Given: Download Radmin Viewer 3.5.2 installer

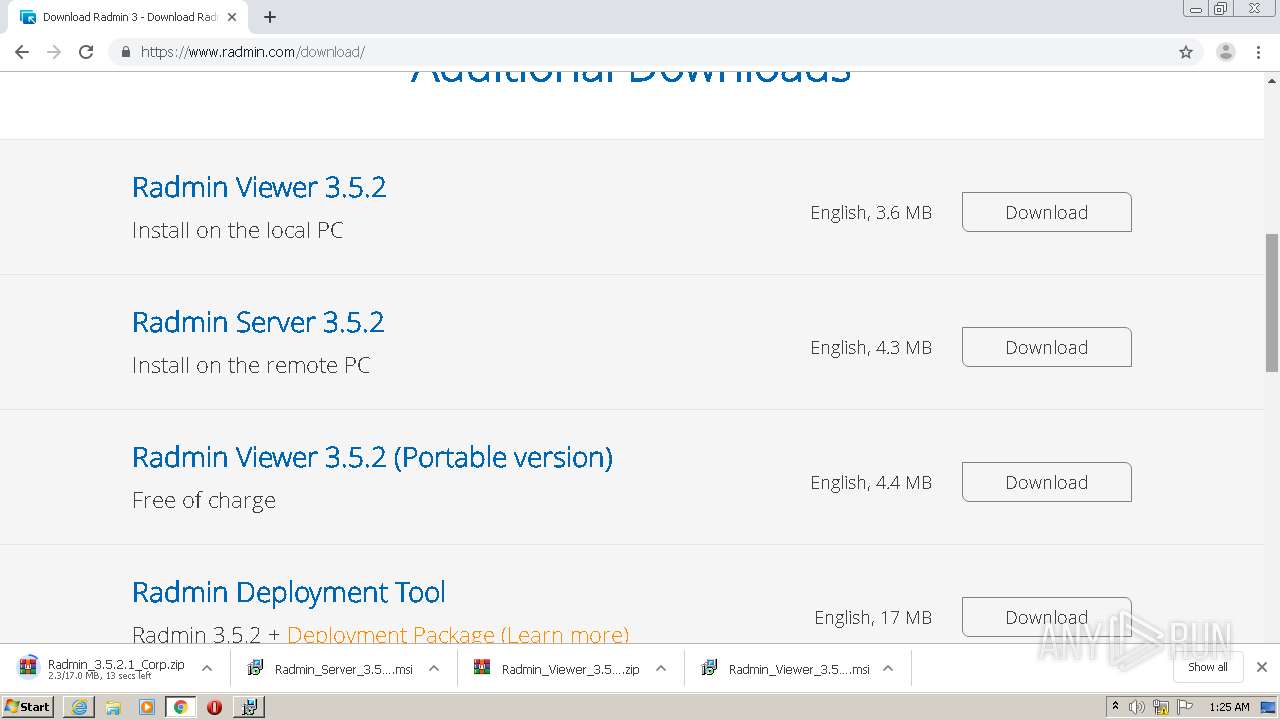Looking at the screenshot, I should click(x=1046, y=212).
